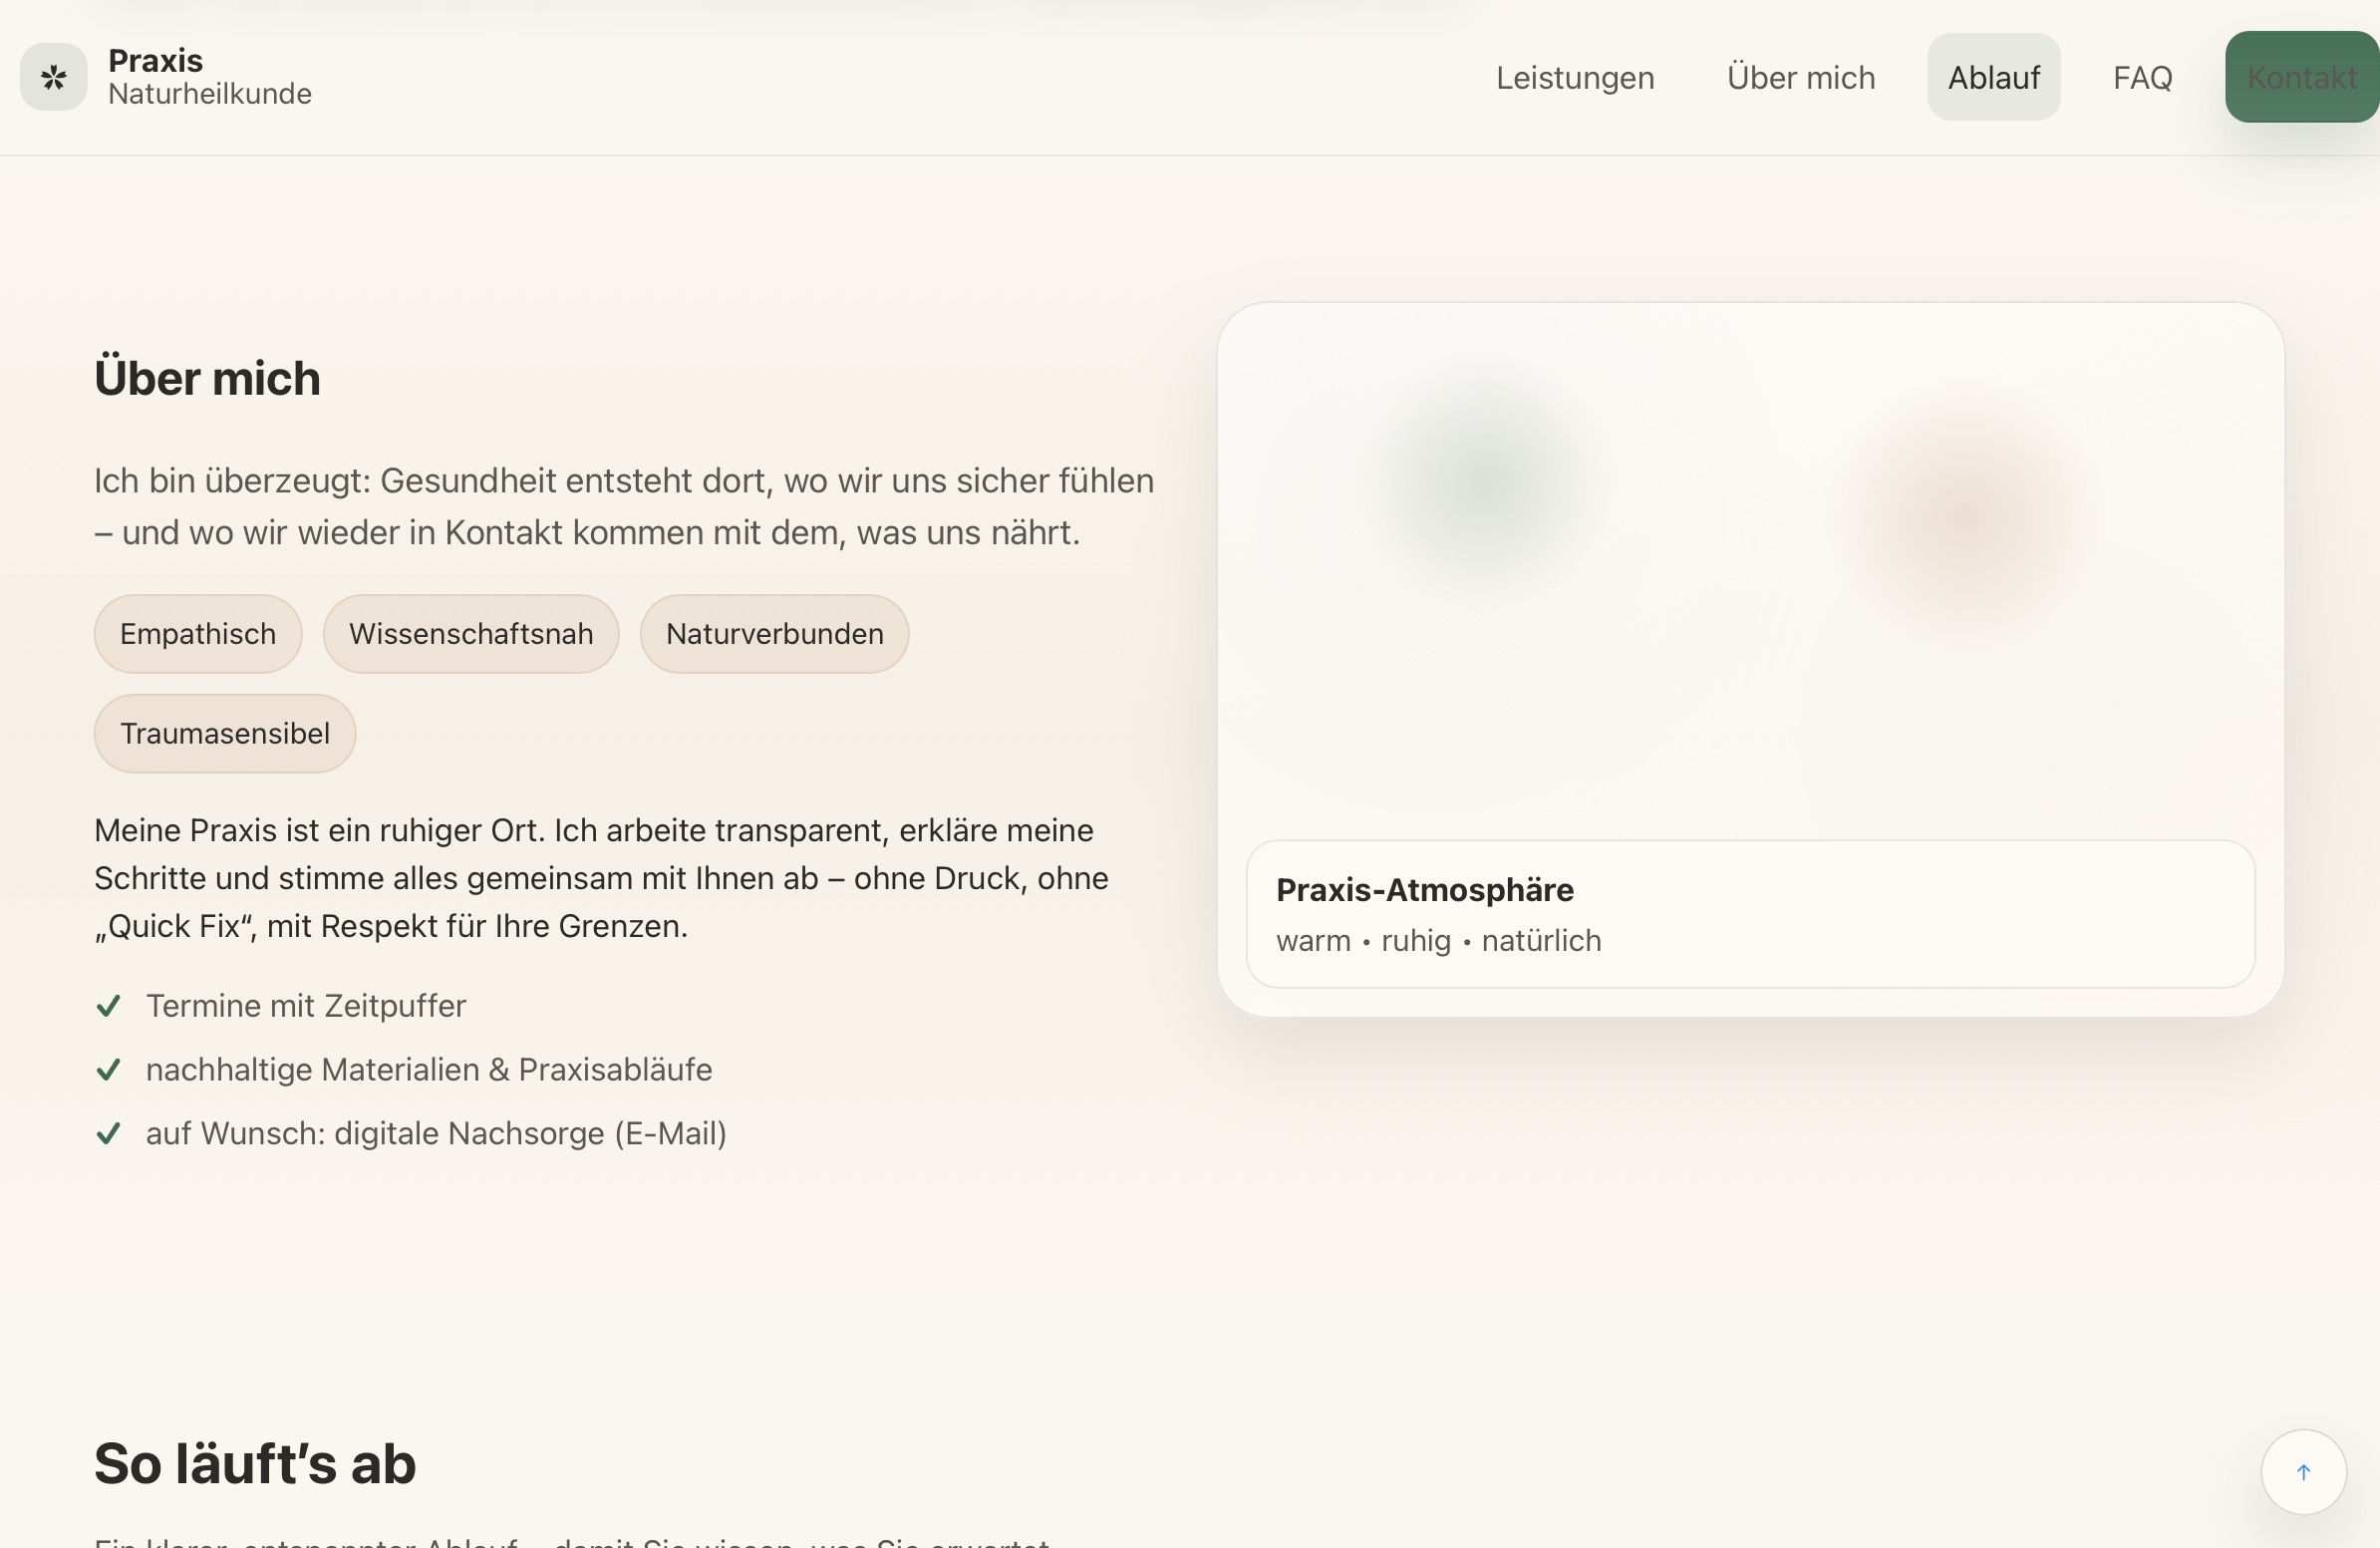Screen dimensions: 2380x1548
Task: Click the blurred atmosphere image area
Action: pos(1750,560)
